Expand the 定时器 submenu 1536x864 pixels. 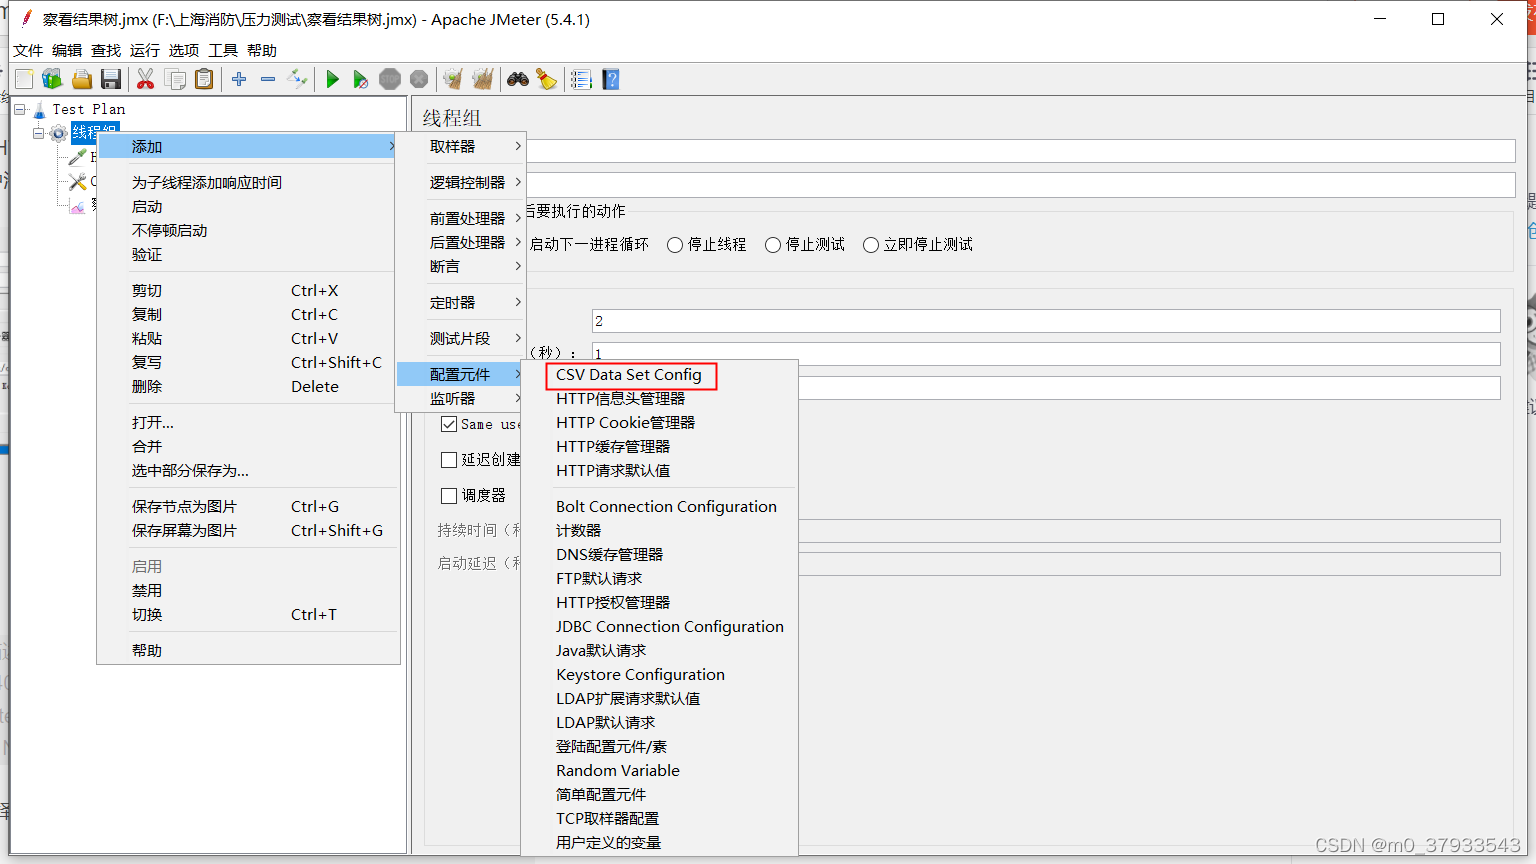click(461, 302)
